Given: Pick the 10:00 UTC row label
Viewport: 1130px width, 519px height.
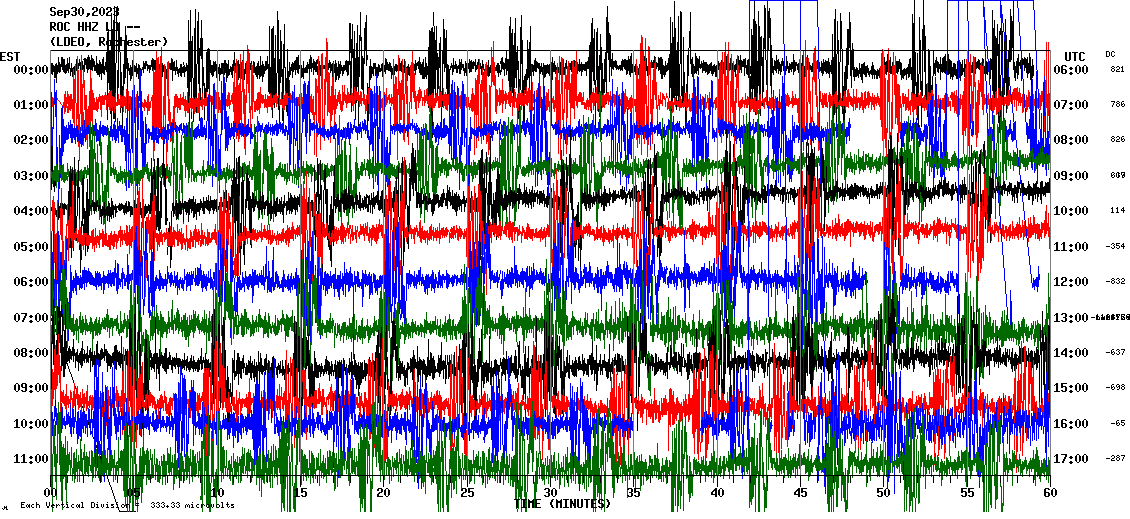Looking at the screenshot, I should (x=1071, y=211).
